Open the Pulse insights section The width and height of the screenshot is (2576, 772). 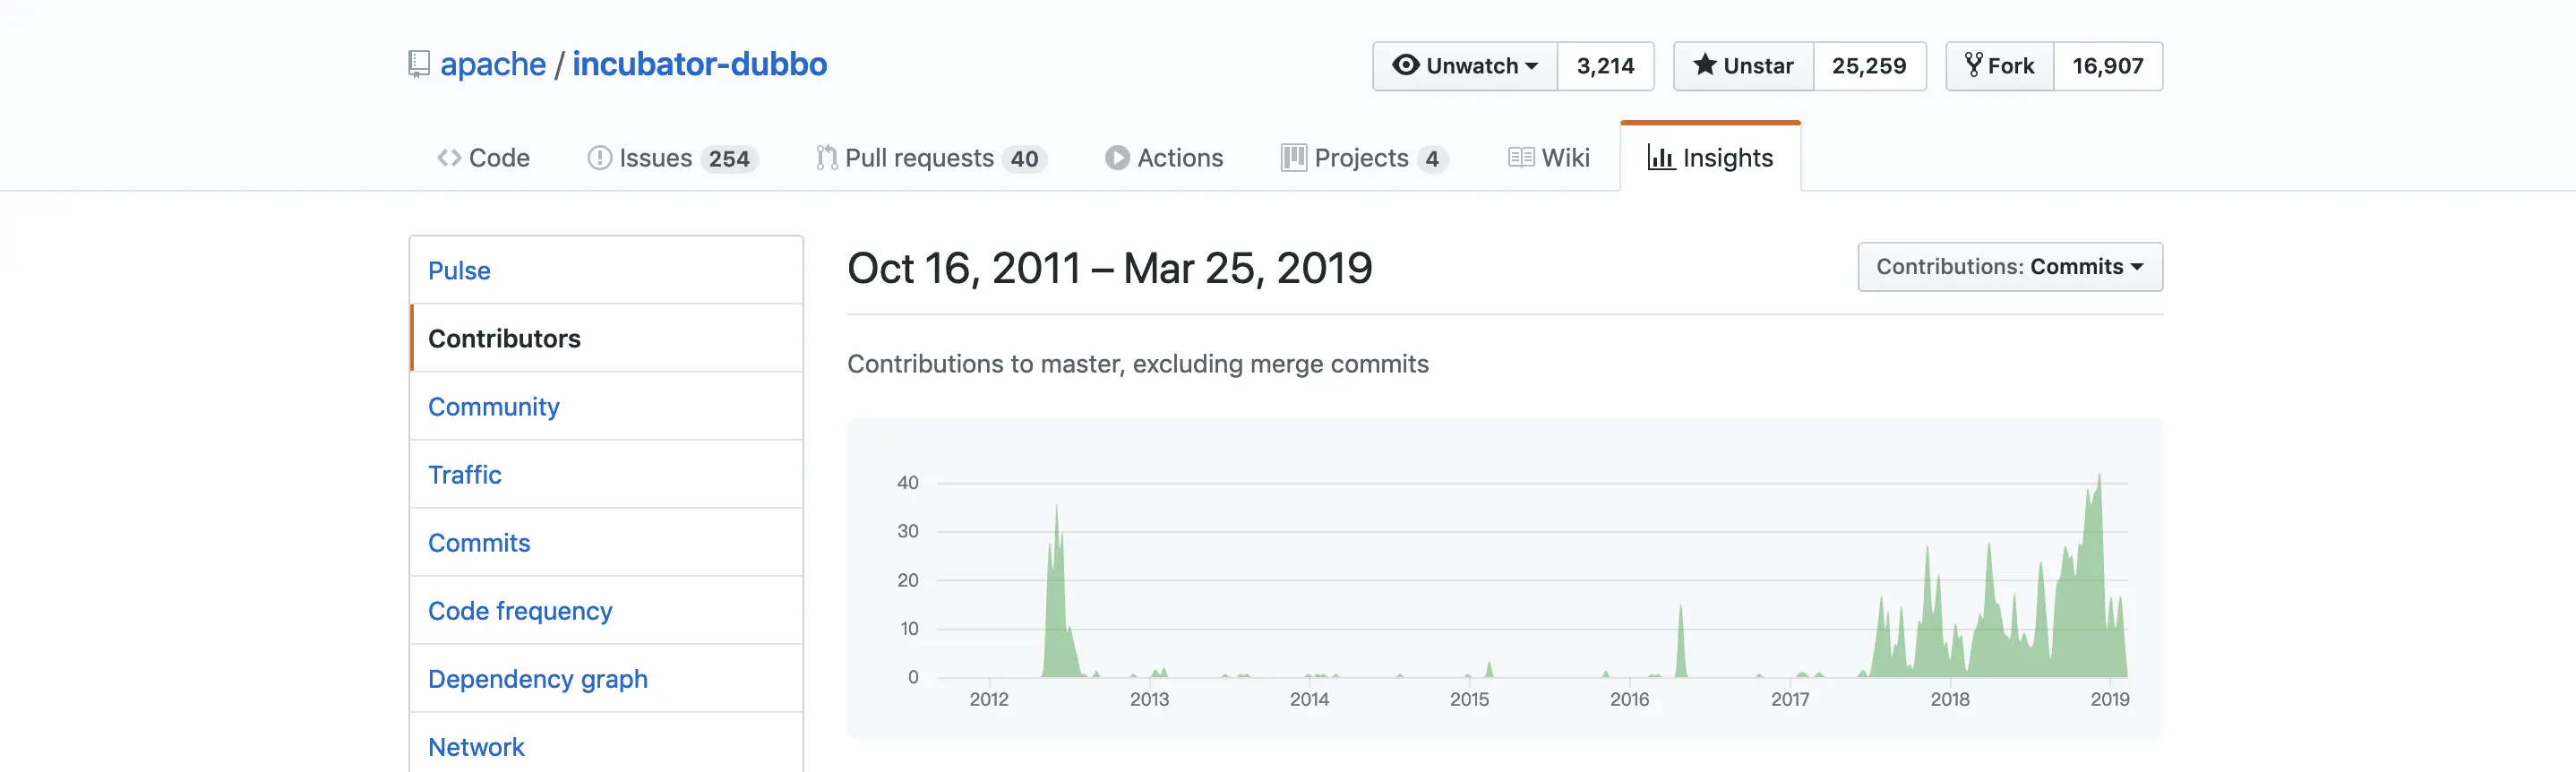click(x=459, y=271)
